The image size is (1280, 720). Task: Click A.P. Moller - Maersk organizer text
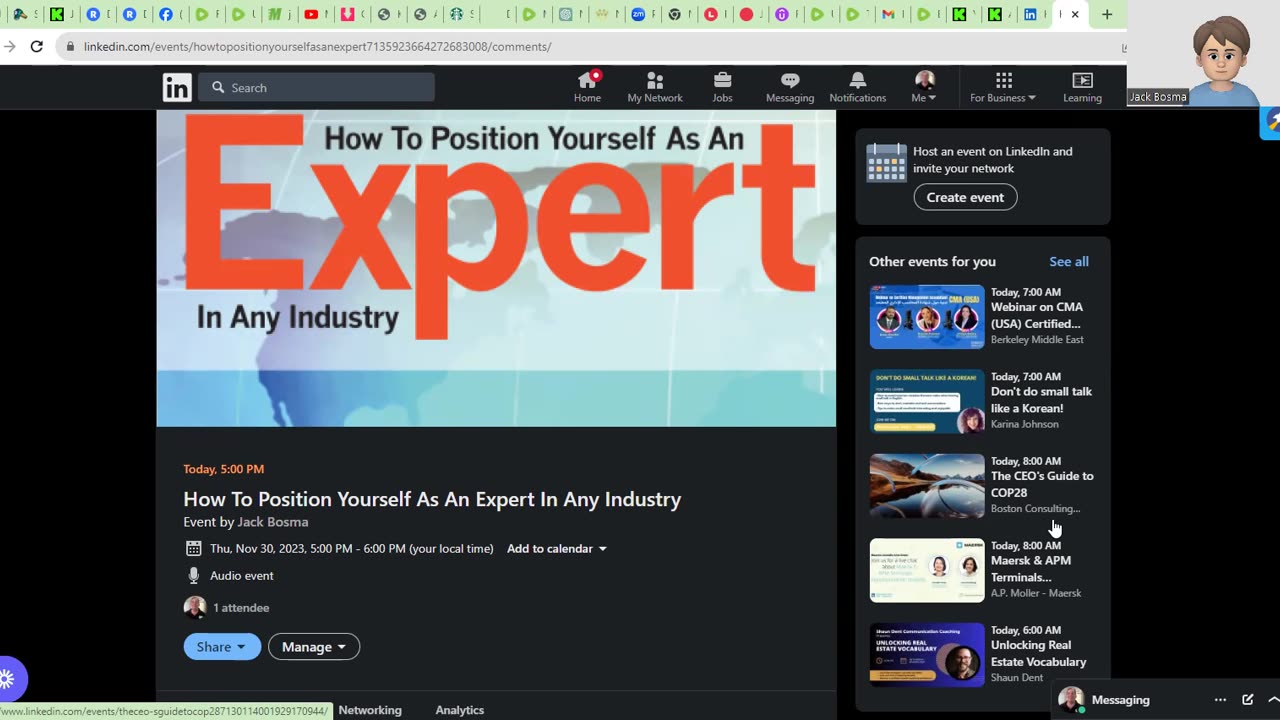pos(1036,593)
